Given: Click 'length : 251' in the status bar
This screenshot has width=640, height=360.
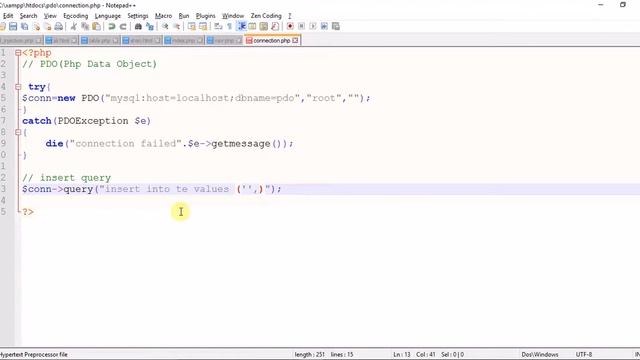Looking at the screenshot, I should click(x=309, y=355).
